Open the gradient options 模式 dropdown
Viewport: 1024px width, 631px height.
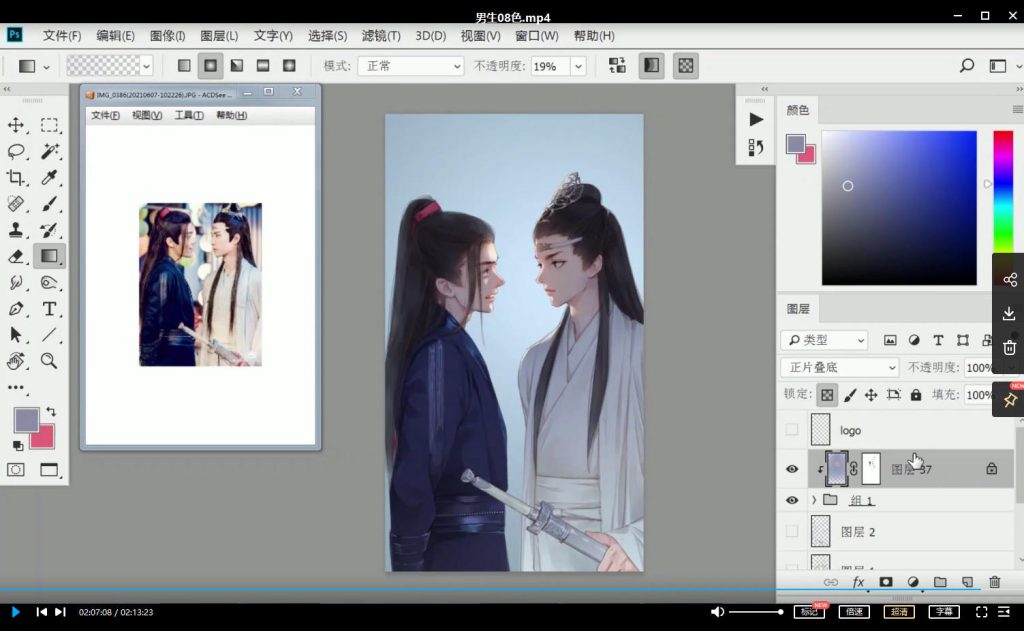411,66
